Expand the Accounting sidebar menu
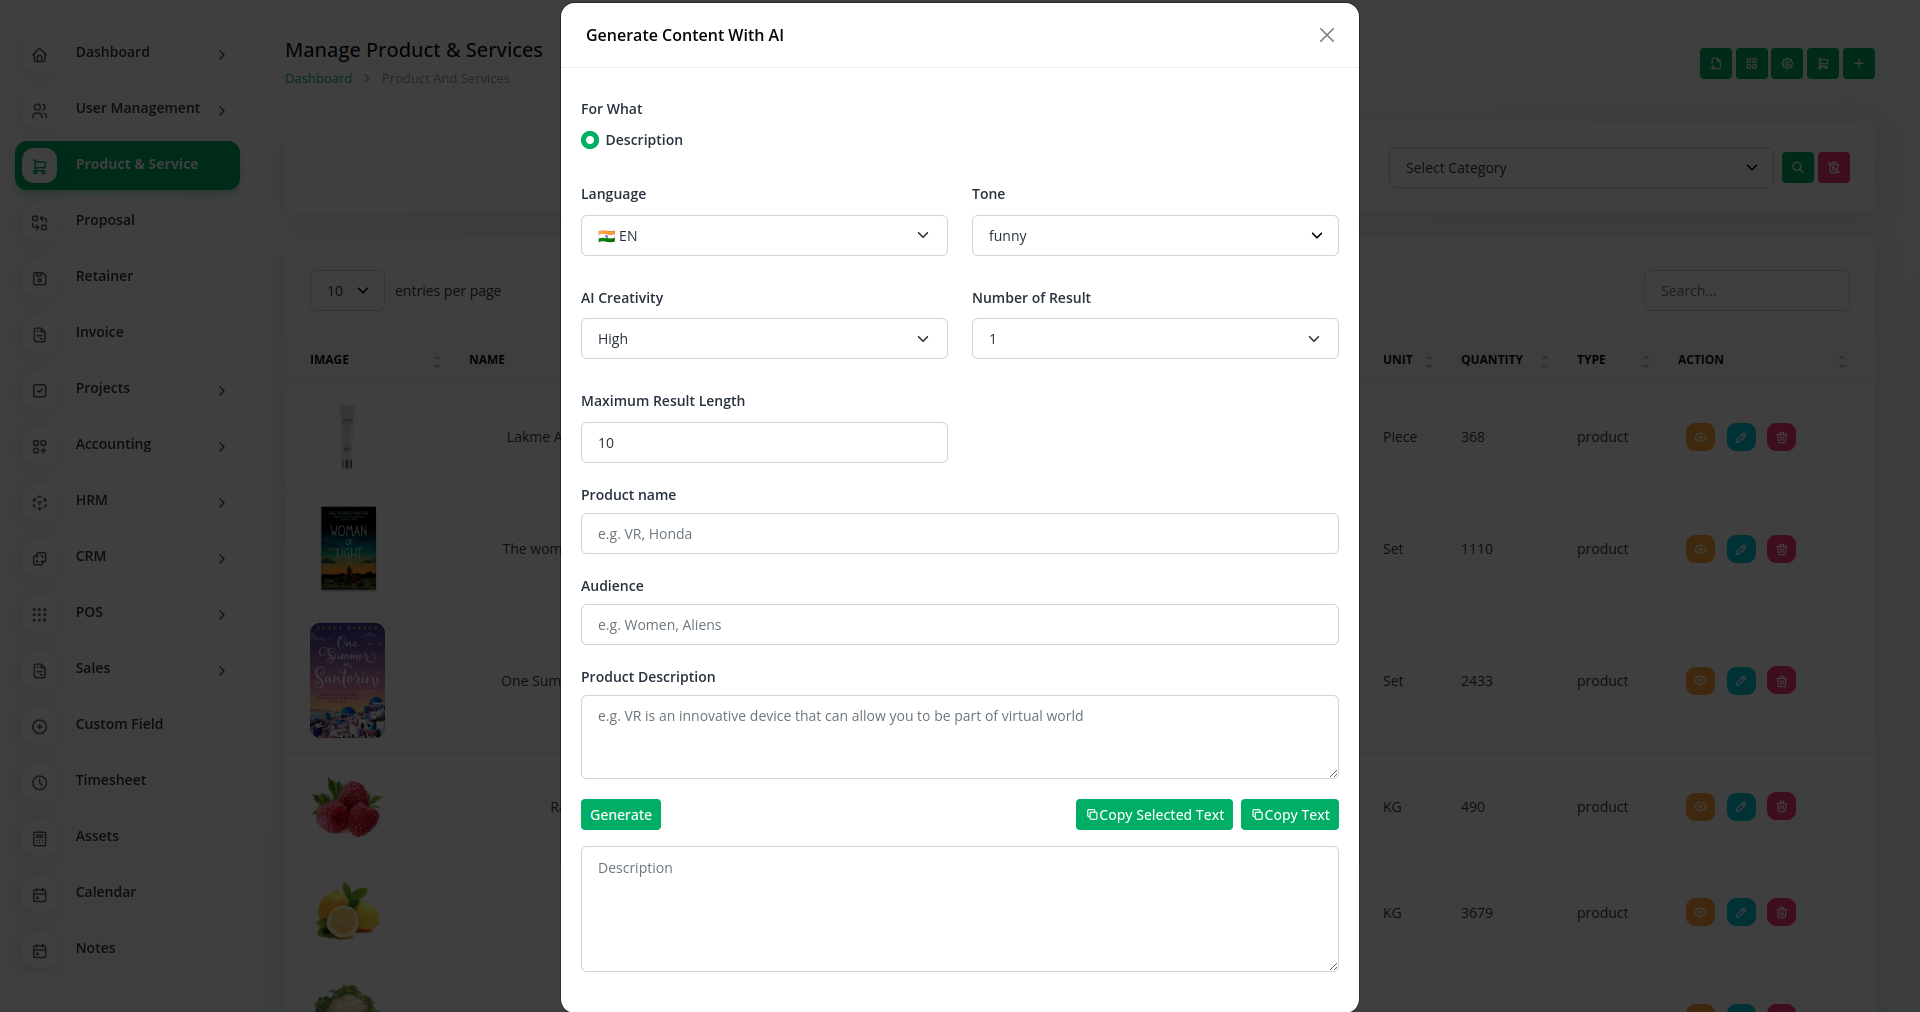The width and height of the screenshot is (1920, 1012). (x=113, y=444)
